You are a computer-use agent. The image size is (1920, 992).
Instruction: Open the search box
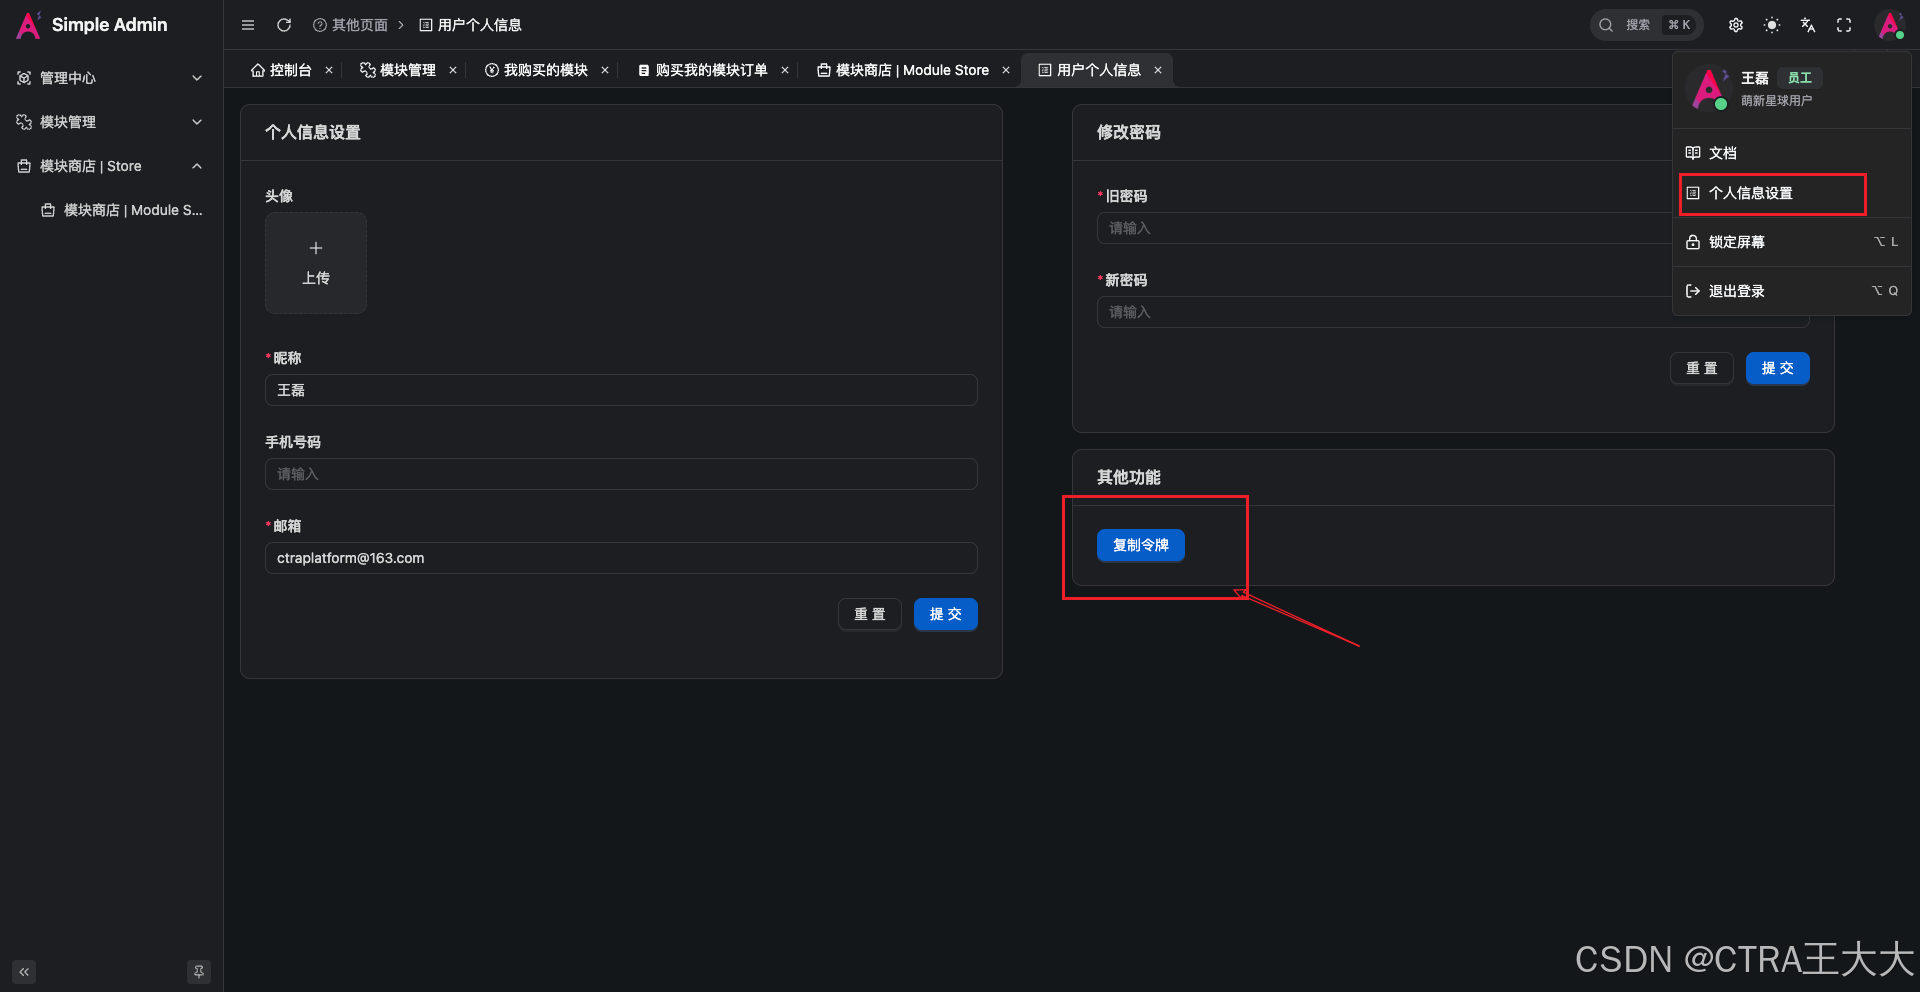[1646, 25]
